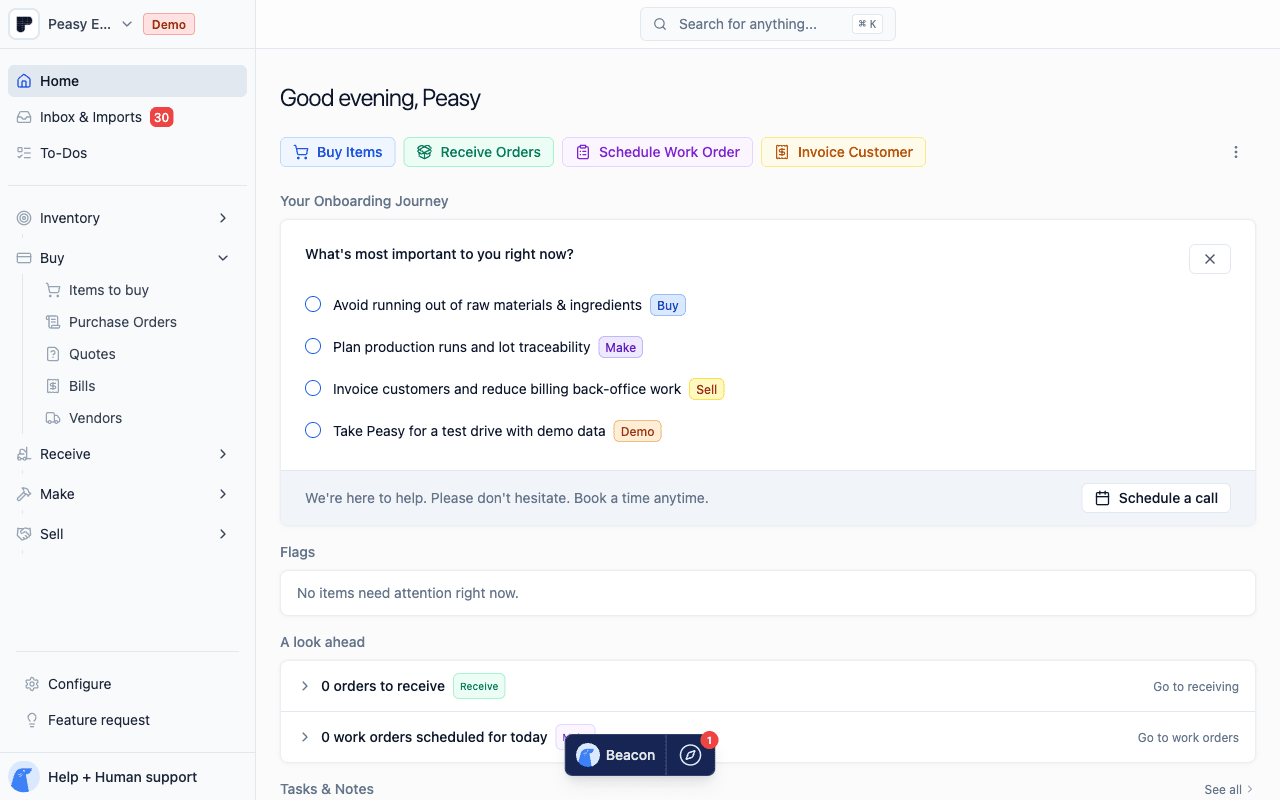This screenshot has width=1280, height=800.
Task: Open Quotes page
Action: click(x=92, y=354)
